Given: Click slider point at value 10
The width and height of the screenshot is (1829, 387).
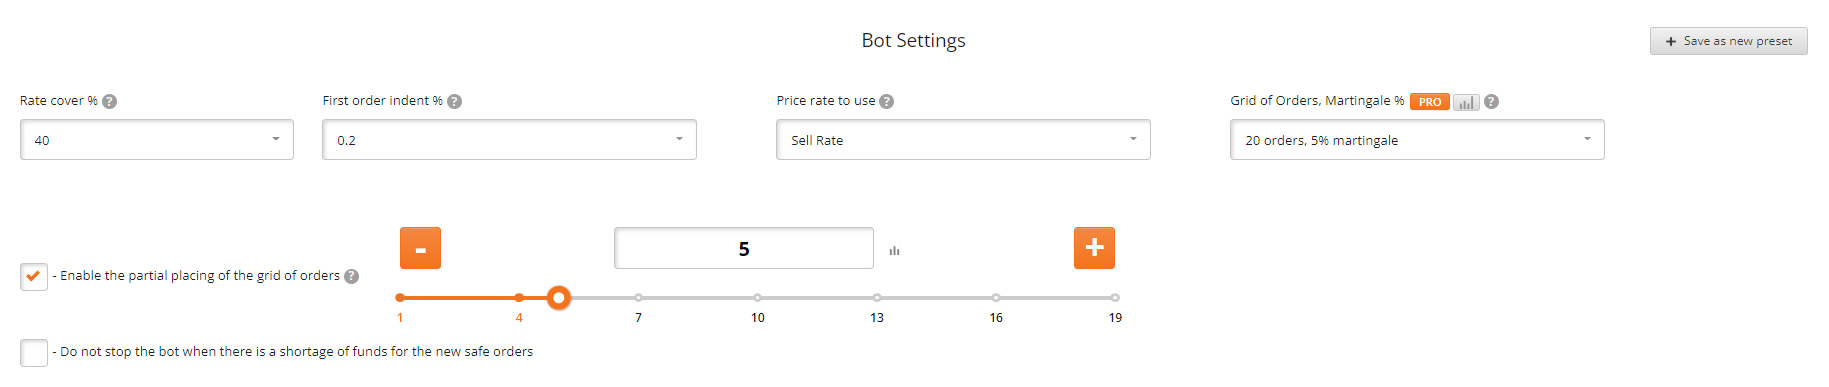Looking at the screenshot, I should pyautogui.click(x=758, y=298).
